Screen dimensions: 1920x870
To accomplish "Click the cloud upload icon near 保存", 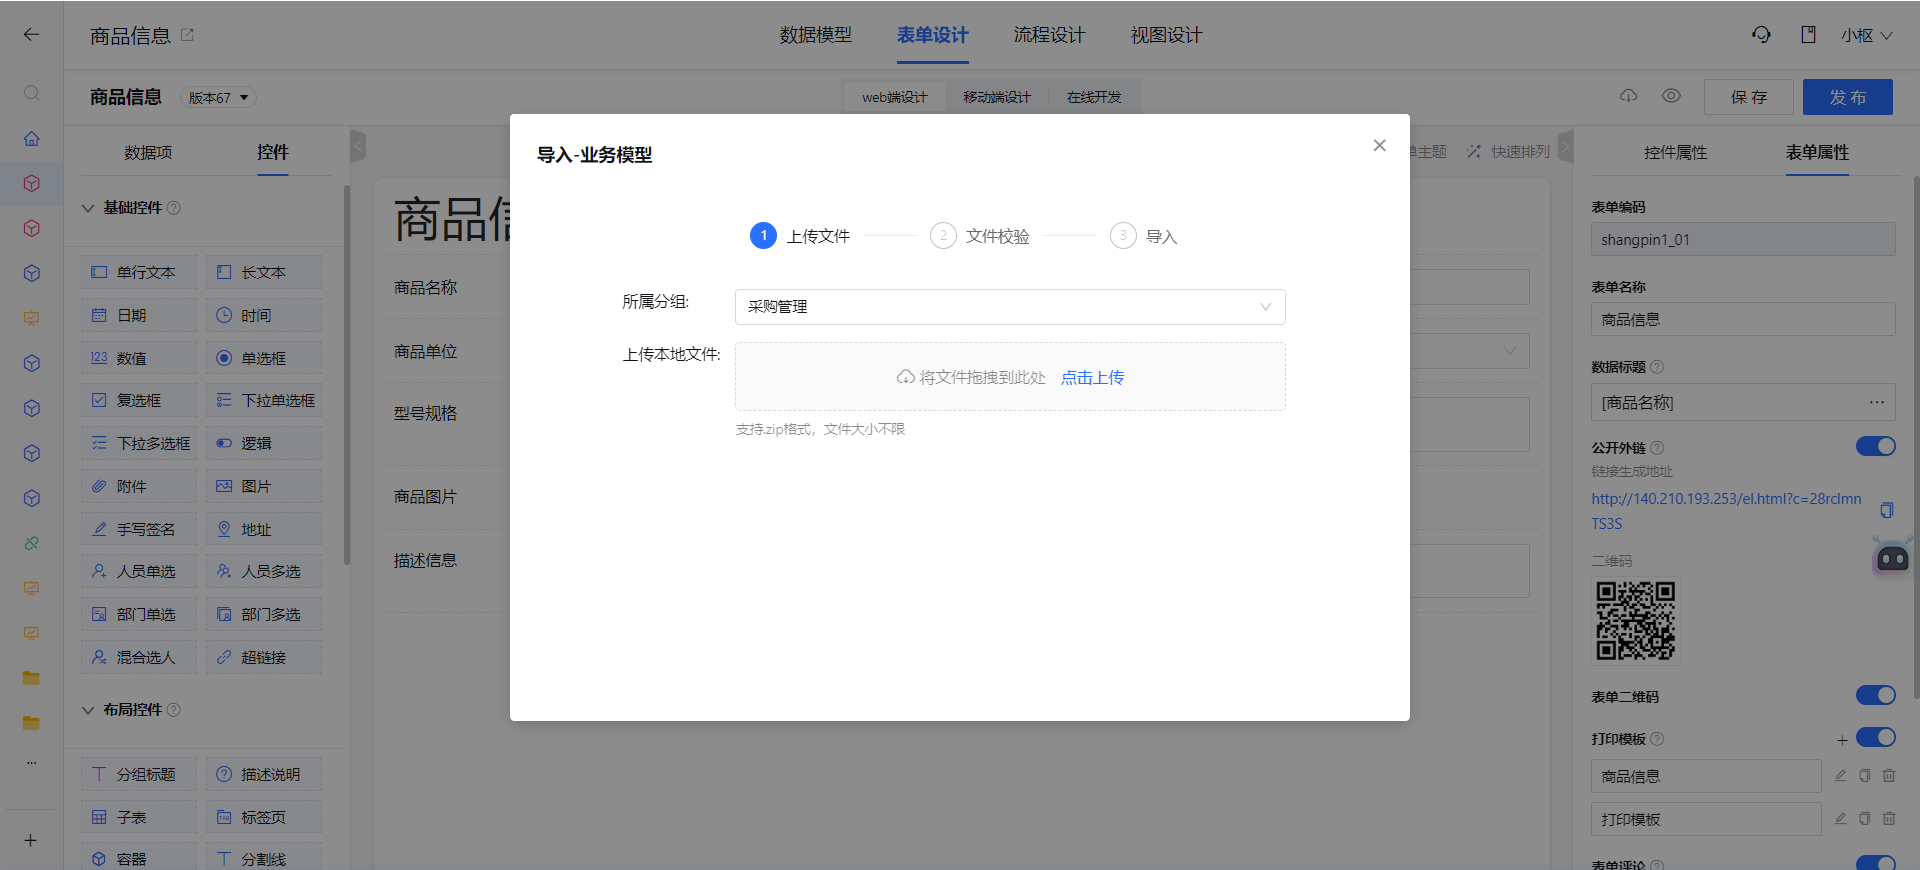I will point(1628,96).
